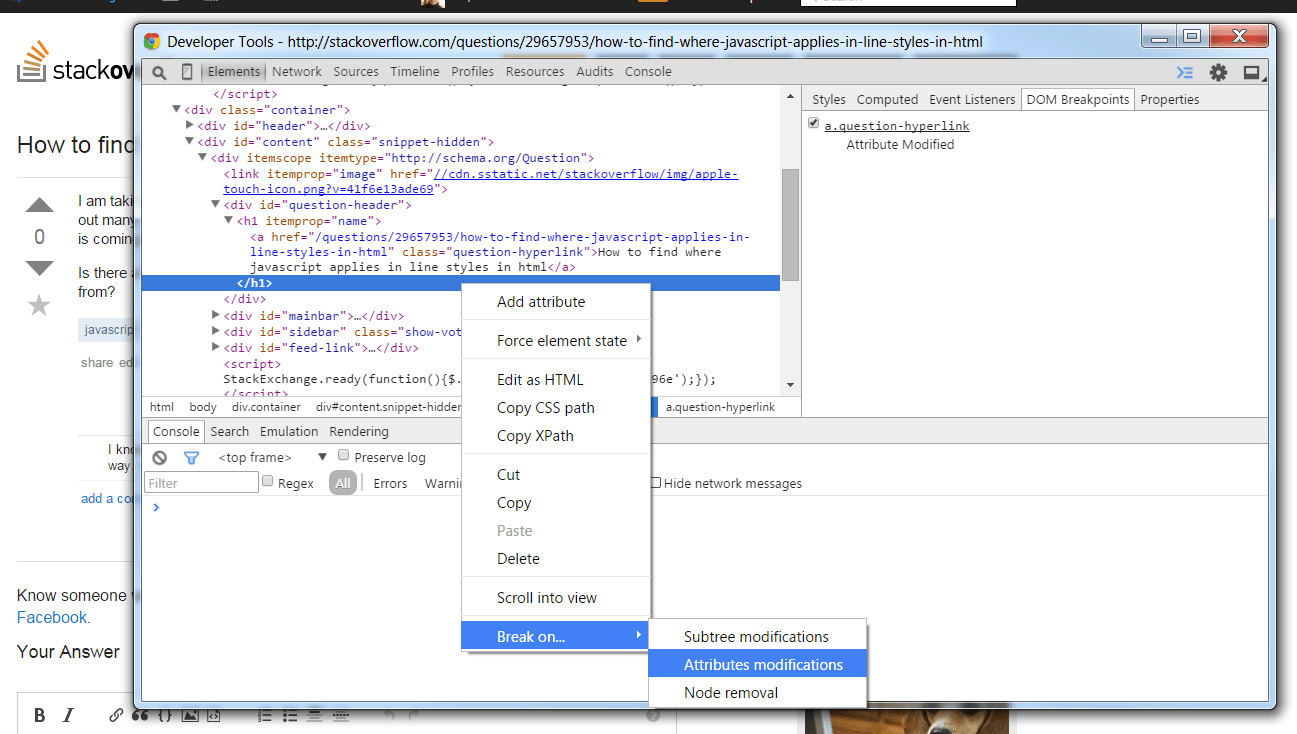Screen dimensions: 1297x734
Task: Collapse the h1 itemprop name node
Action: 229,221
